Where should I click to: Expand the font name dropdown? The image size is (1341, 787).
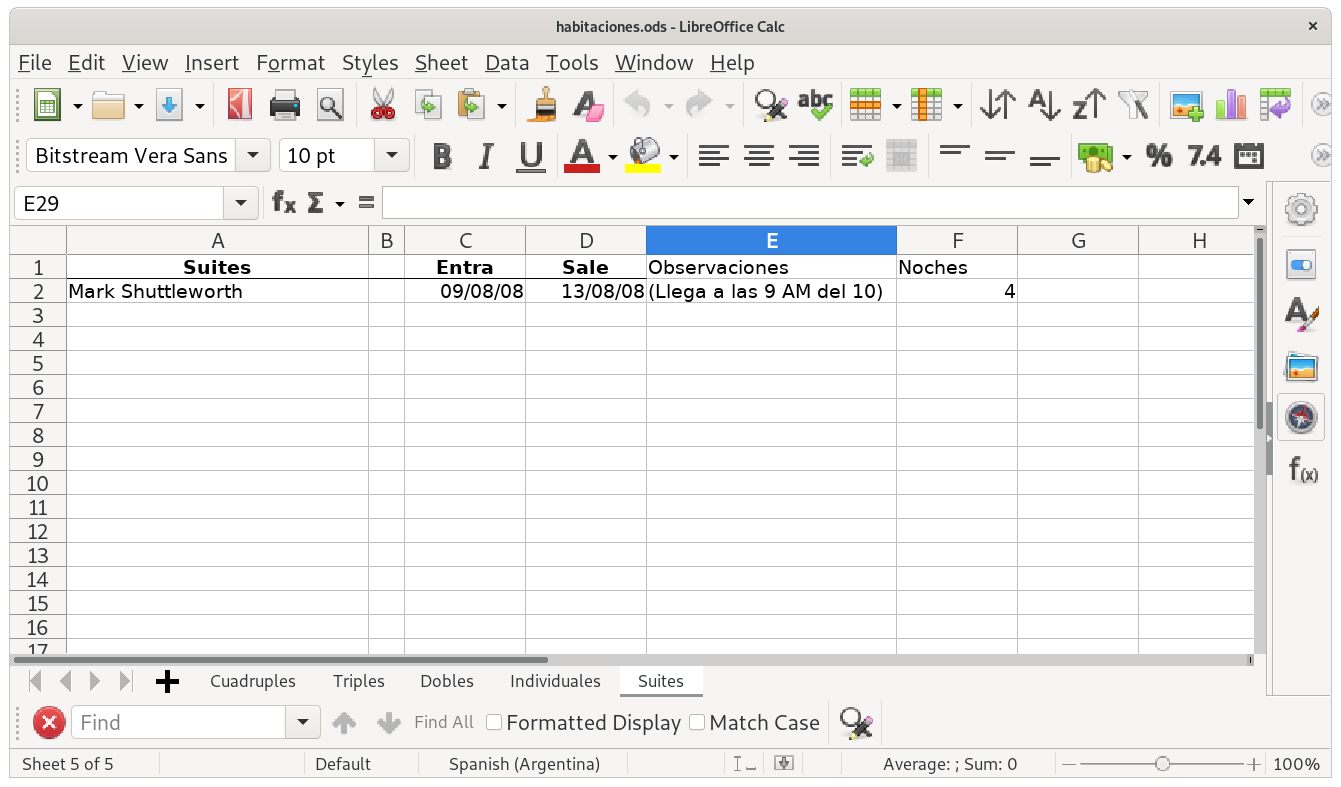[x=253, y=155]
